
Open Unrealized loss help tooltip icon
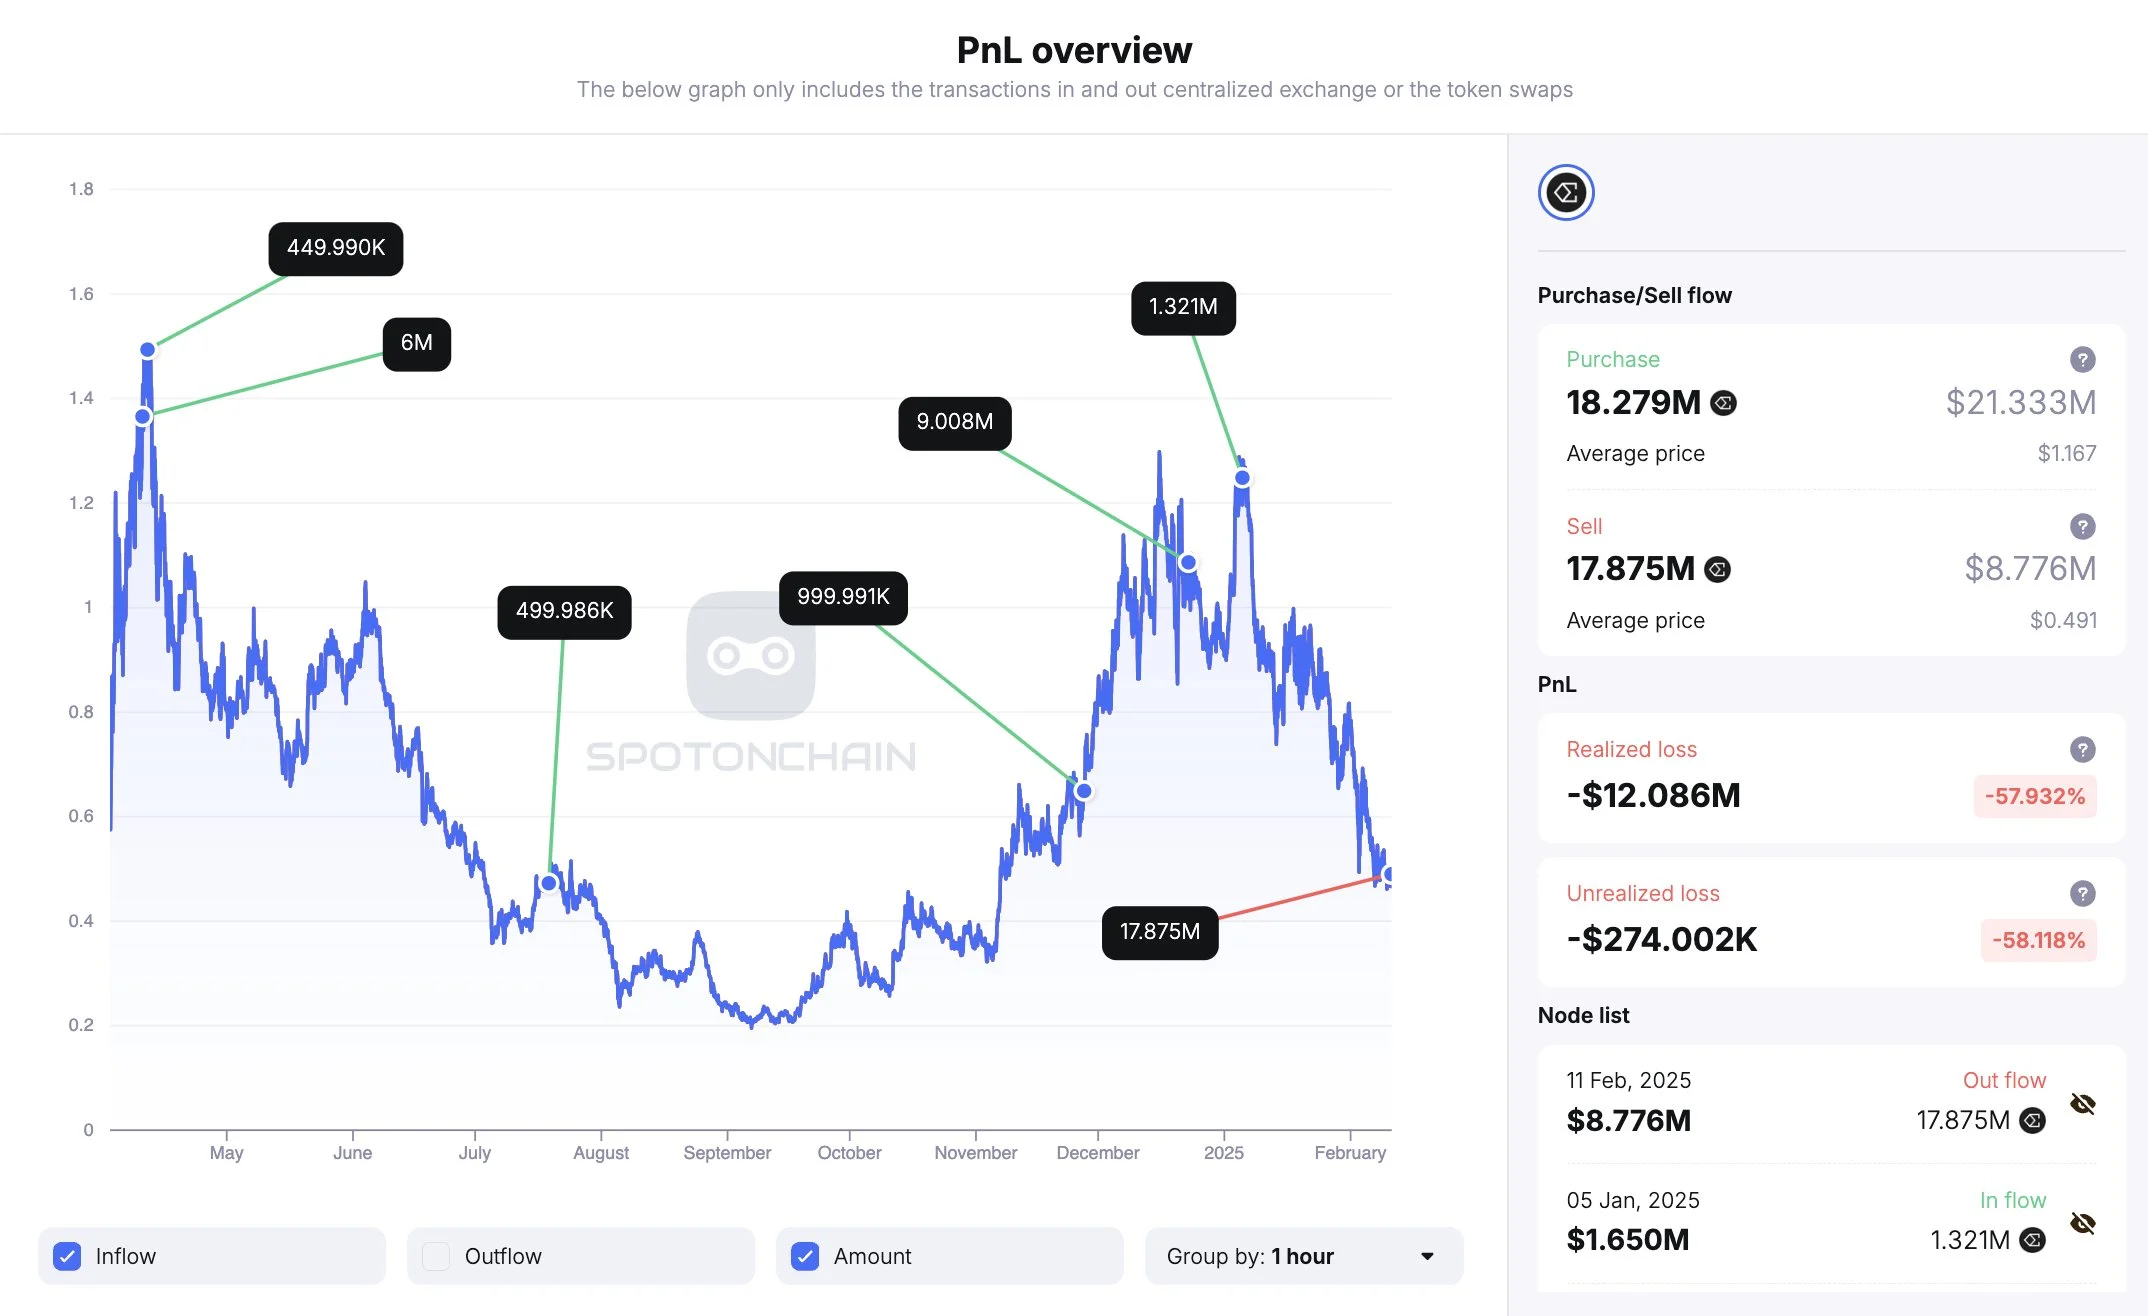point(2082,893)
